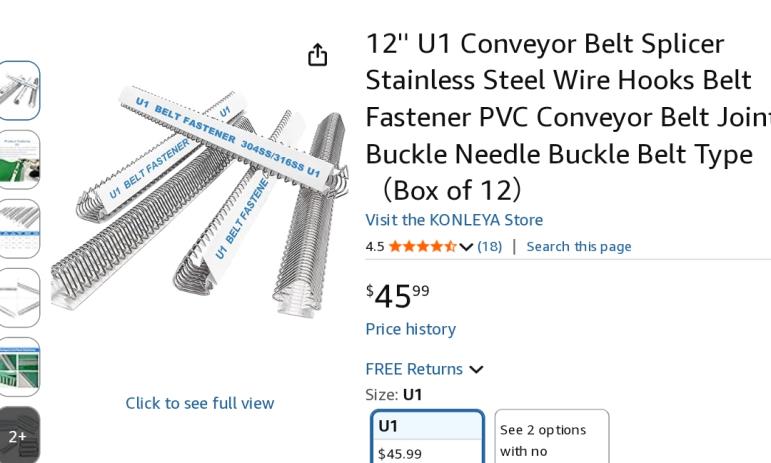This screenshot has height=463, width=771.
Task: Click Search this page link
Action: pos(578,246)
